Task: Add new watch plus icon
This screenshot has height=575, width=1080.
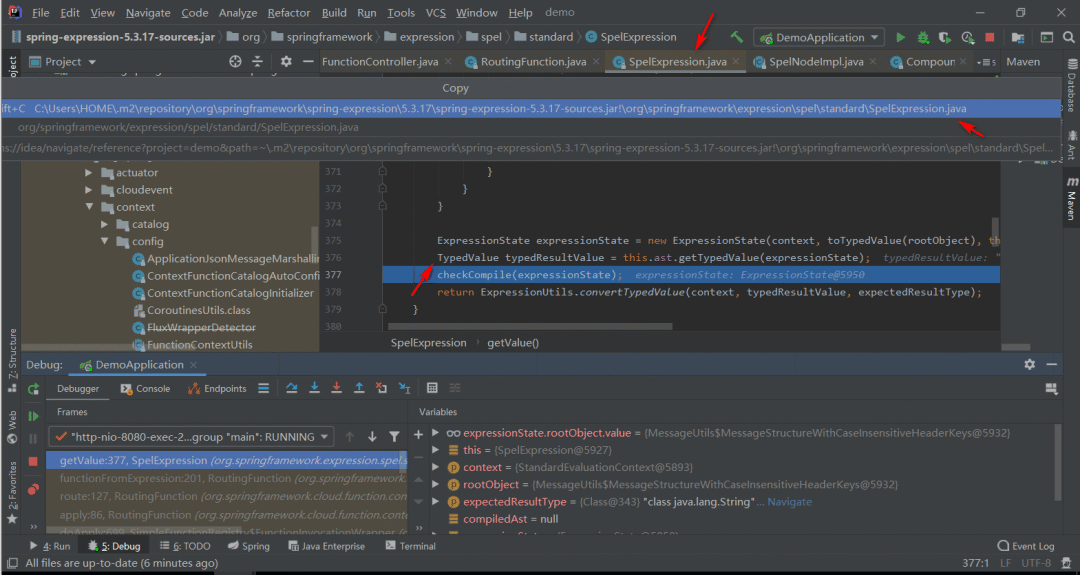Action: coord(418,435)
